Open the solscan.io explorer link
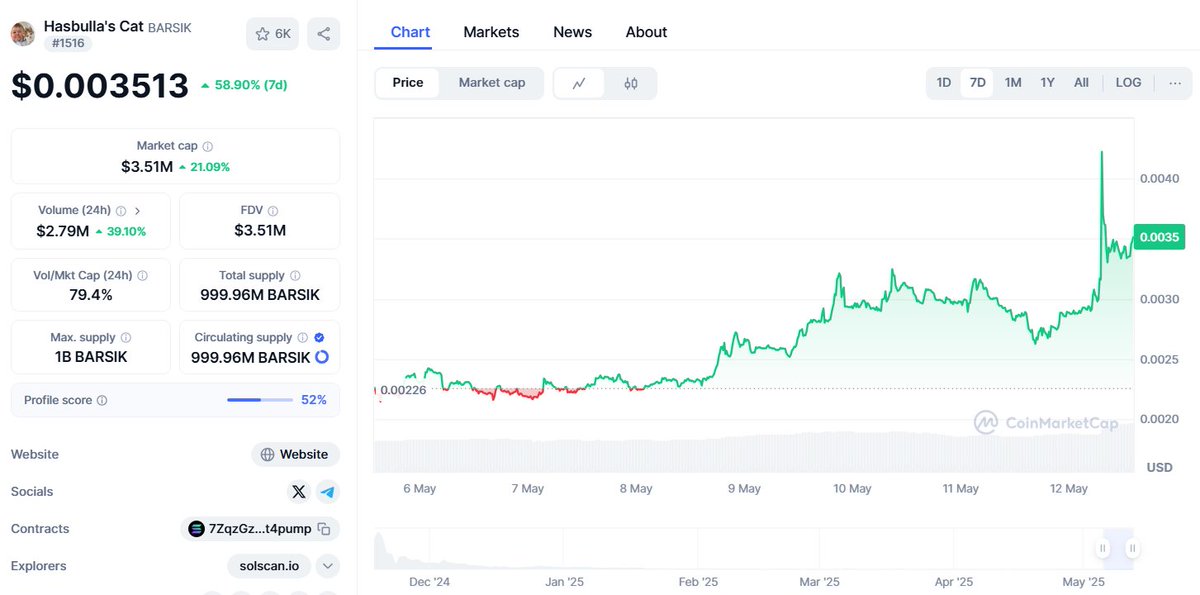Image resolution: width=1200 pixels, height=595 pixels. (x=269, y=566)
